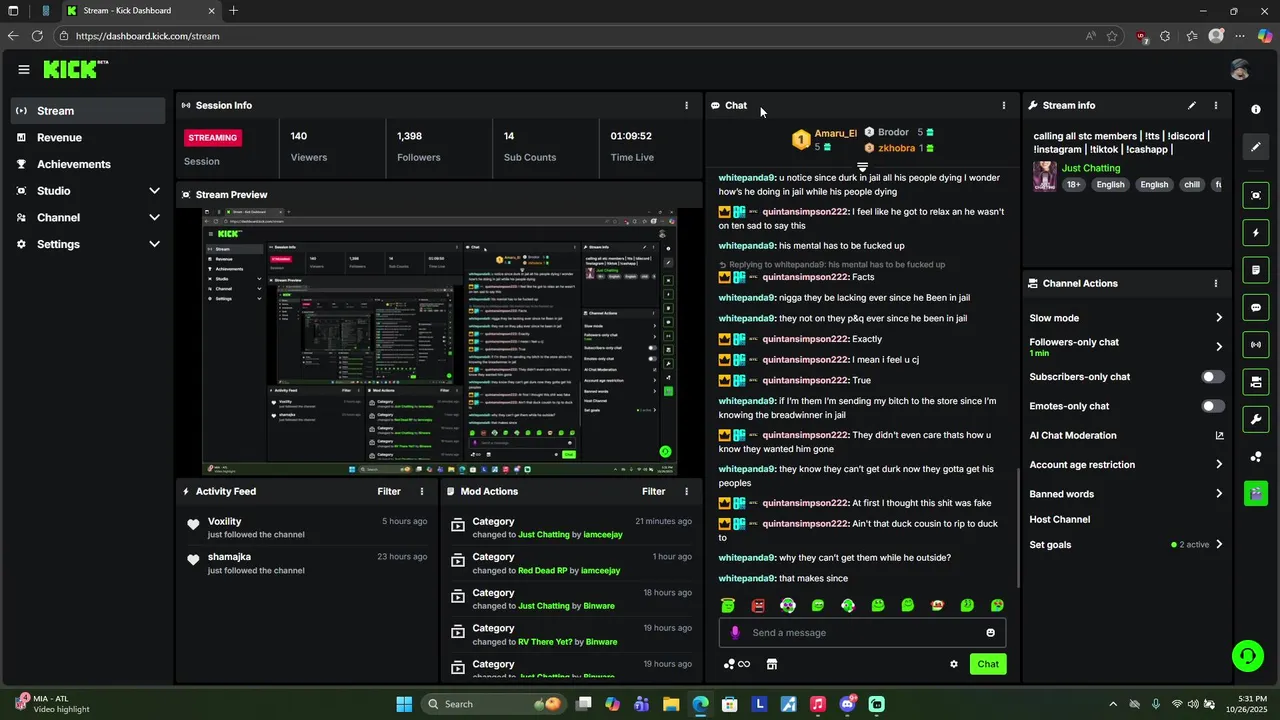This screenshot has width=1280, height=720.
Task: Click the chat panel scrollbar
Action: click(x=1017, y=527)
